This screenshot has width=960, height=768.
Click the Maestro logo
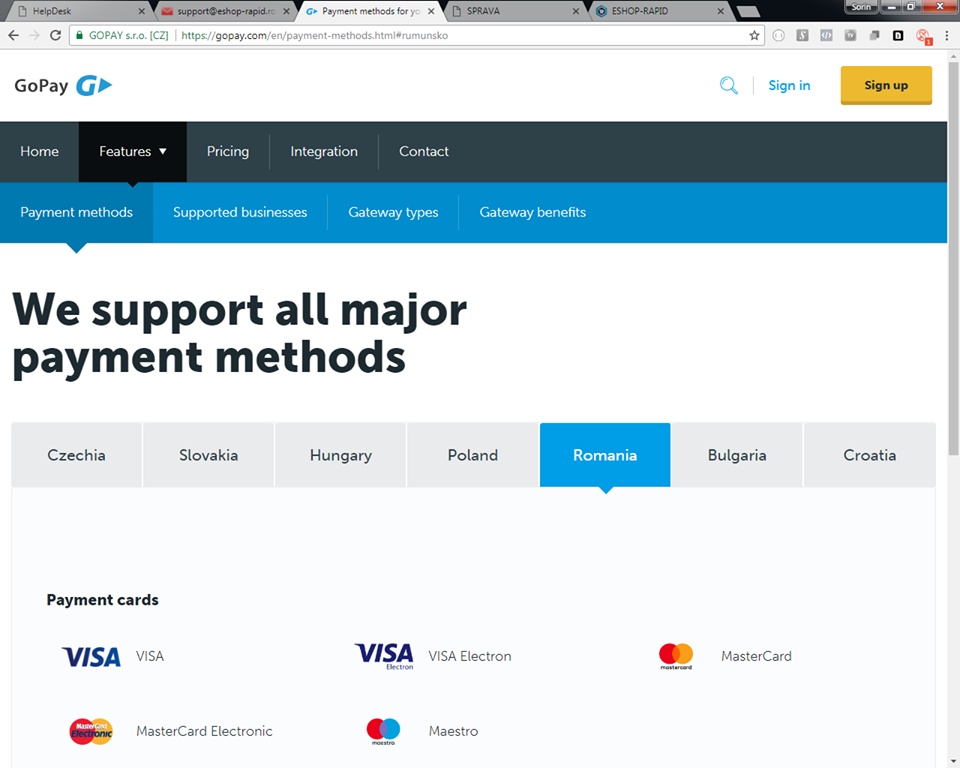(x=383, y=731)
